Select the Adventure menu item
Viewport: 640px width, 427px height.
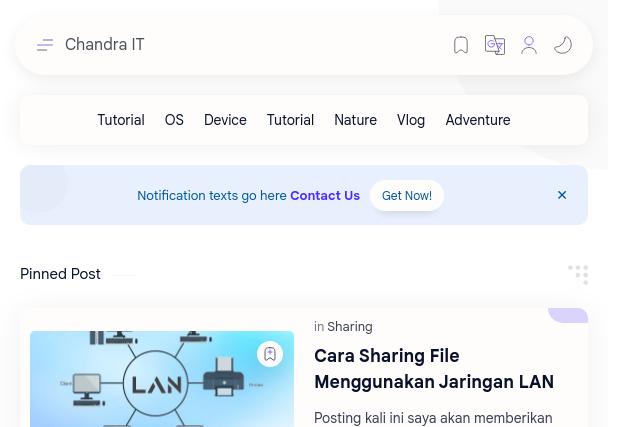point(477,120)
